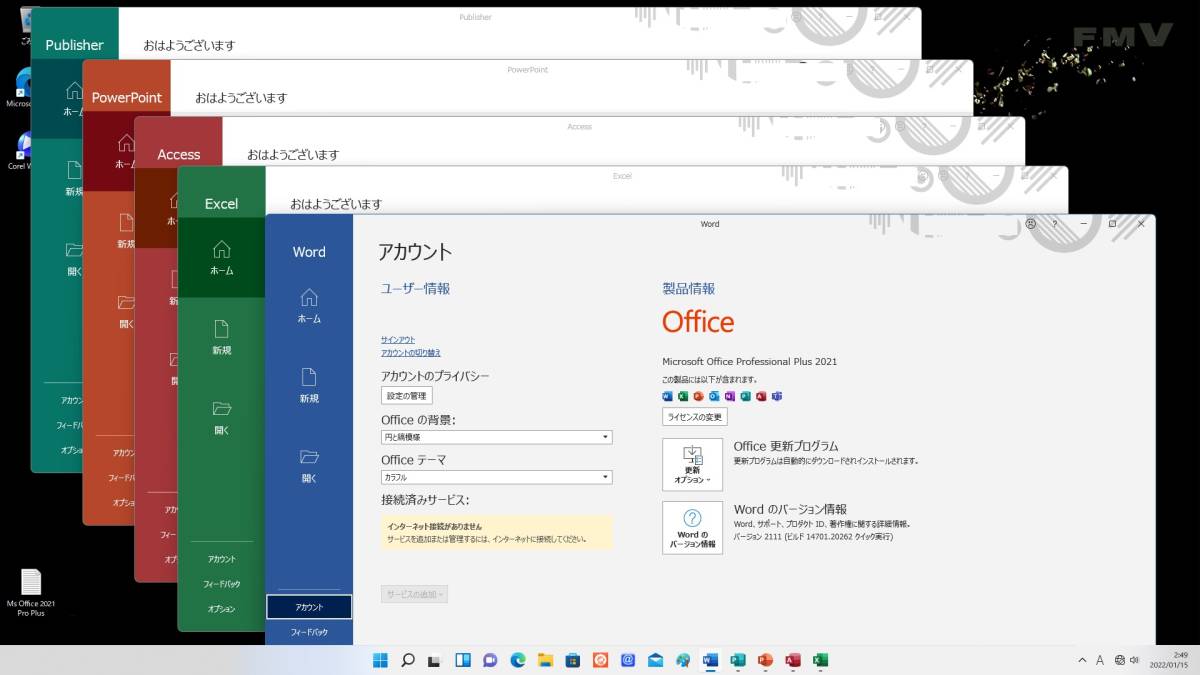The height and width of the screenshot is (675, 1200).
Task: Select アカウント in Excel window sidebar
Action: pos(222,559)
